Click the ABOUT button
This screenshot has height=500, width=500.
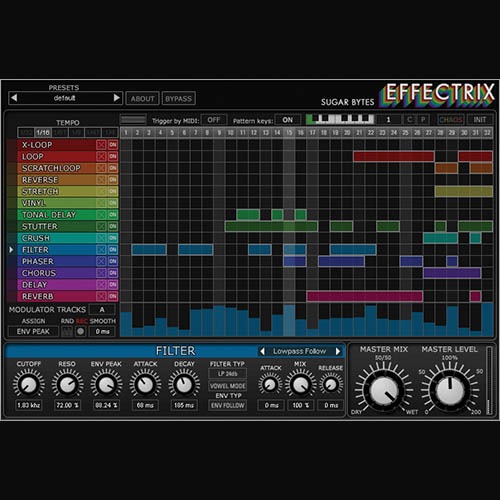pyautogui.click(x=142, y=99)
